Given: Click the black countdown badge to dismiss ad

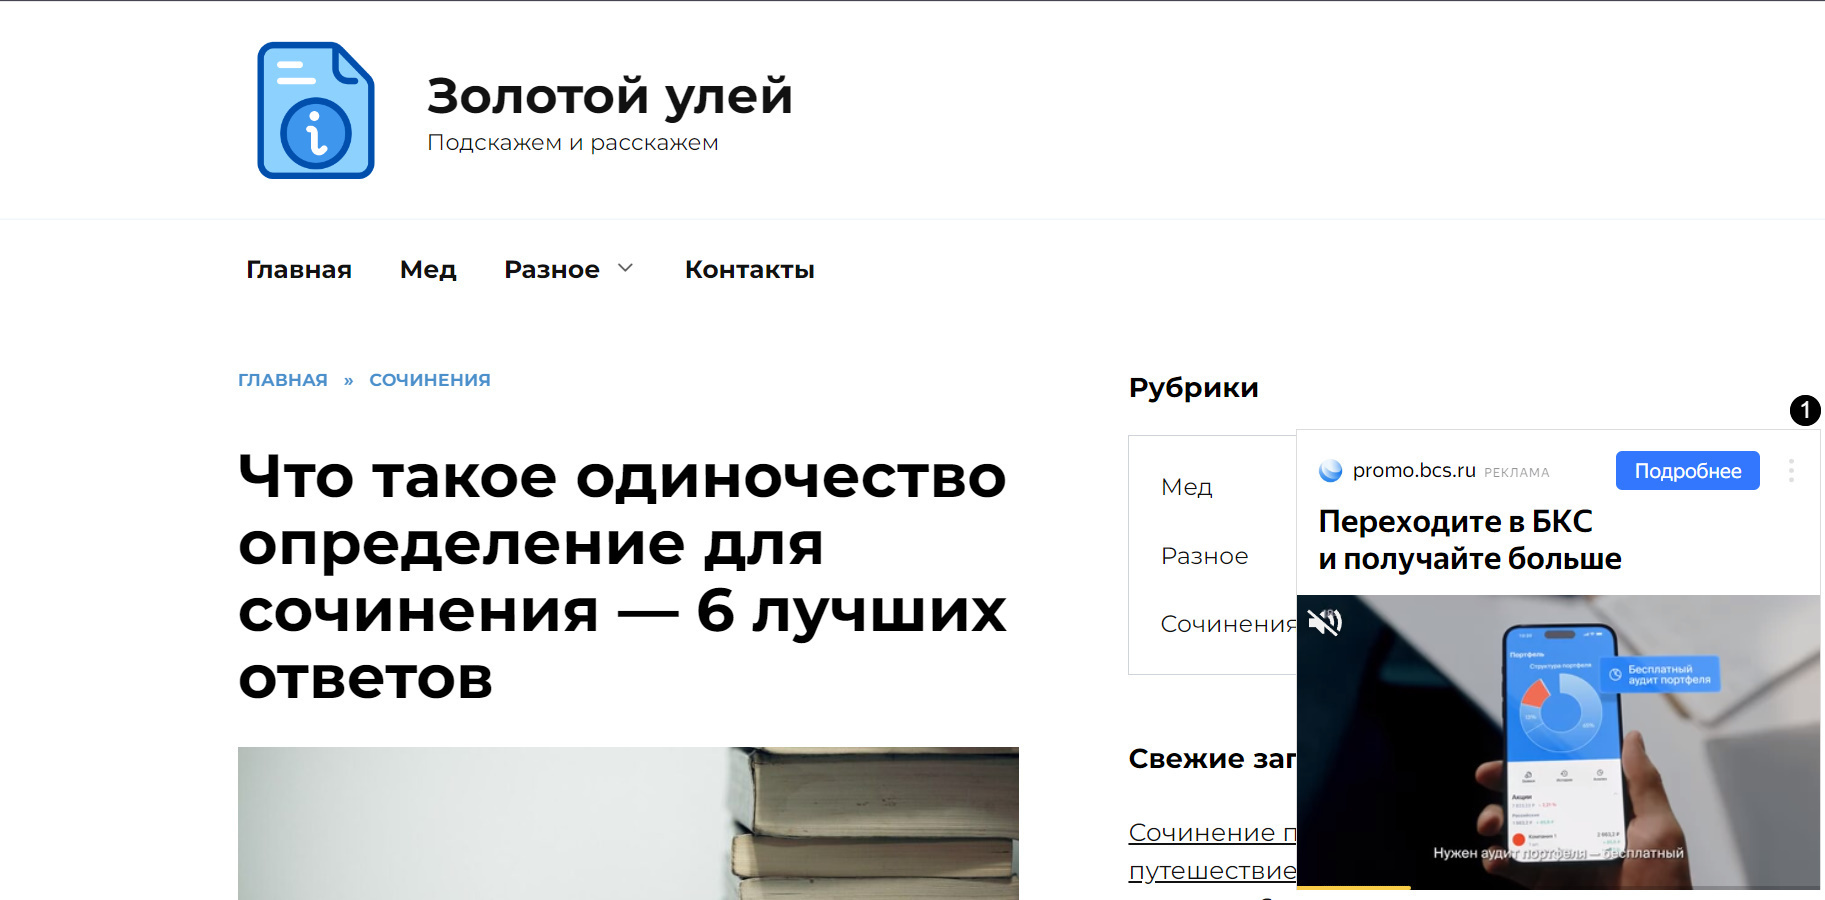Looking at the screenshot, I should pyautogui.click(x=1805, y=411).
